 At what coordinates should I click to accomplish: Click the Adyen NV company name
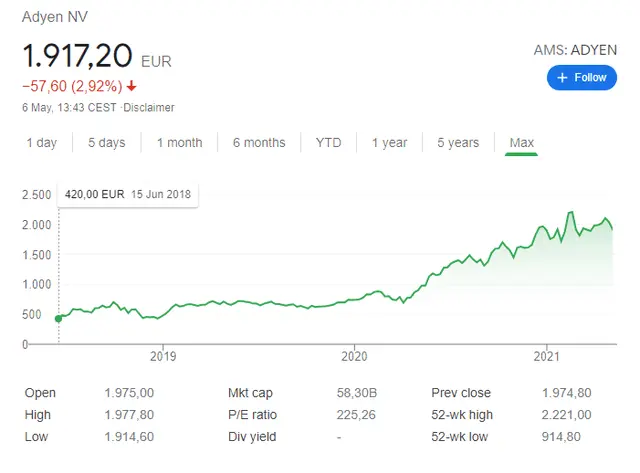tap(55, 17)
